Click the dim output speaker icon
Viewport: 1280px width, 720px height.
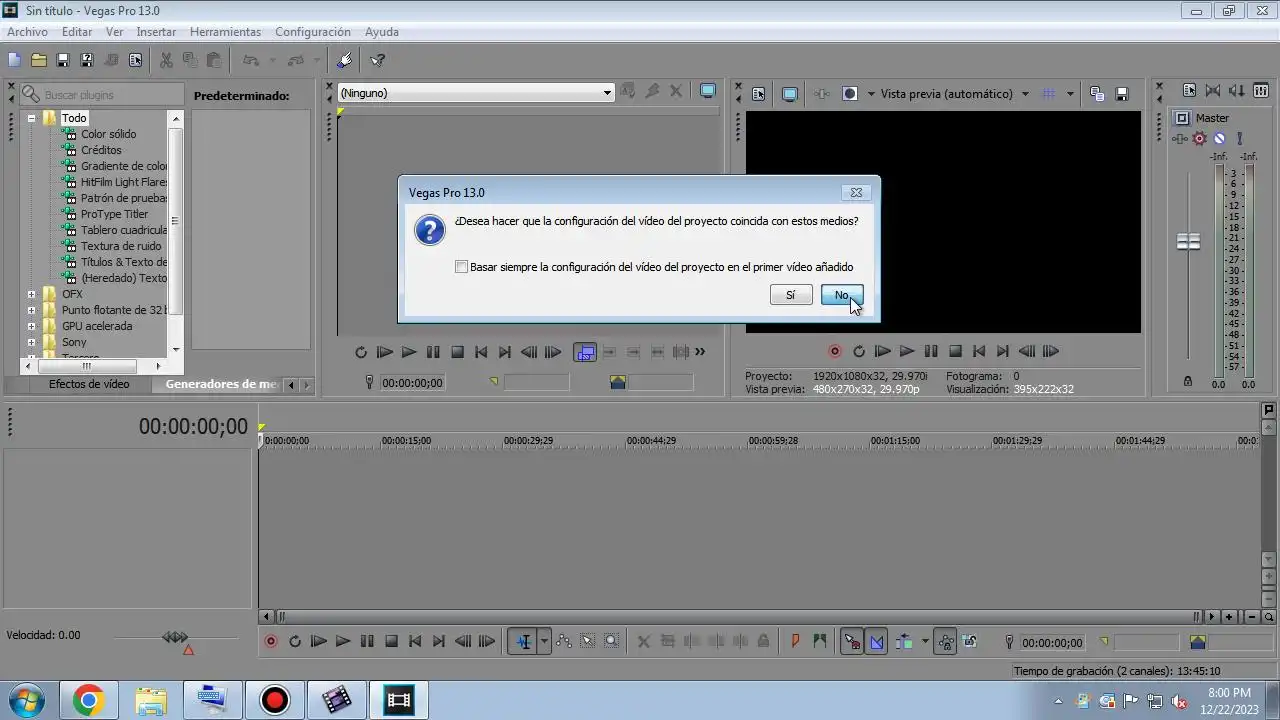click(x=1237, y=90)
